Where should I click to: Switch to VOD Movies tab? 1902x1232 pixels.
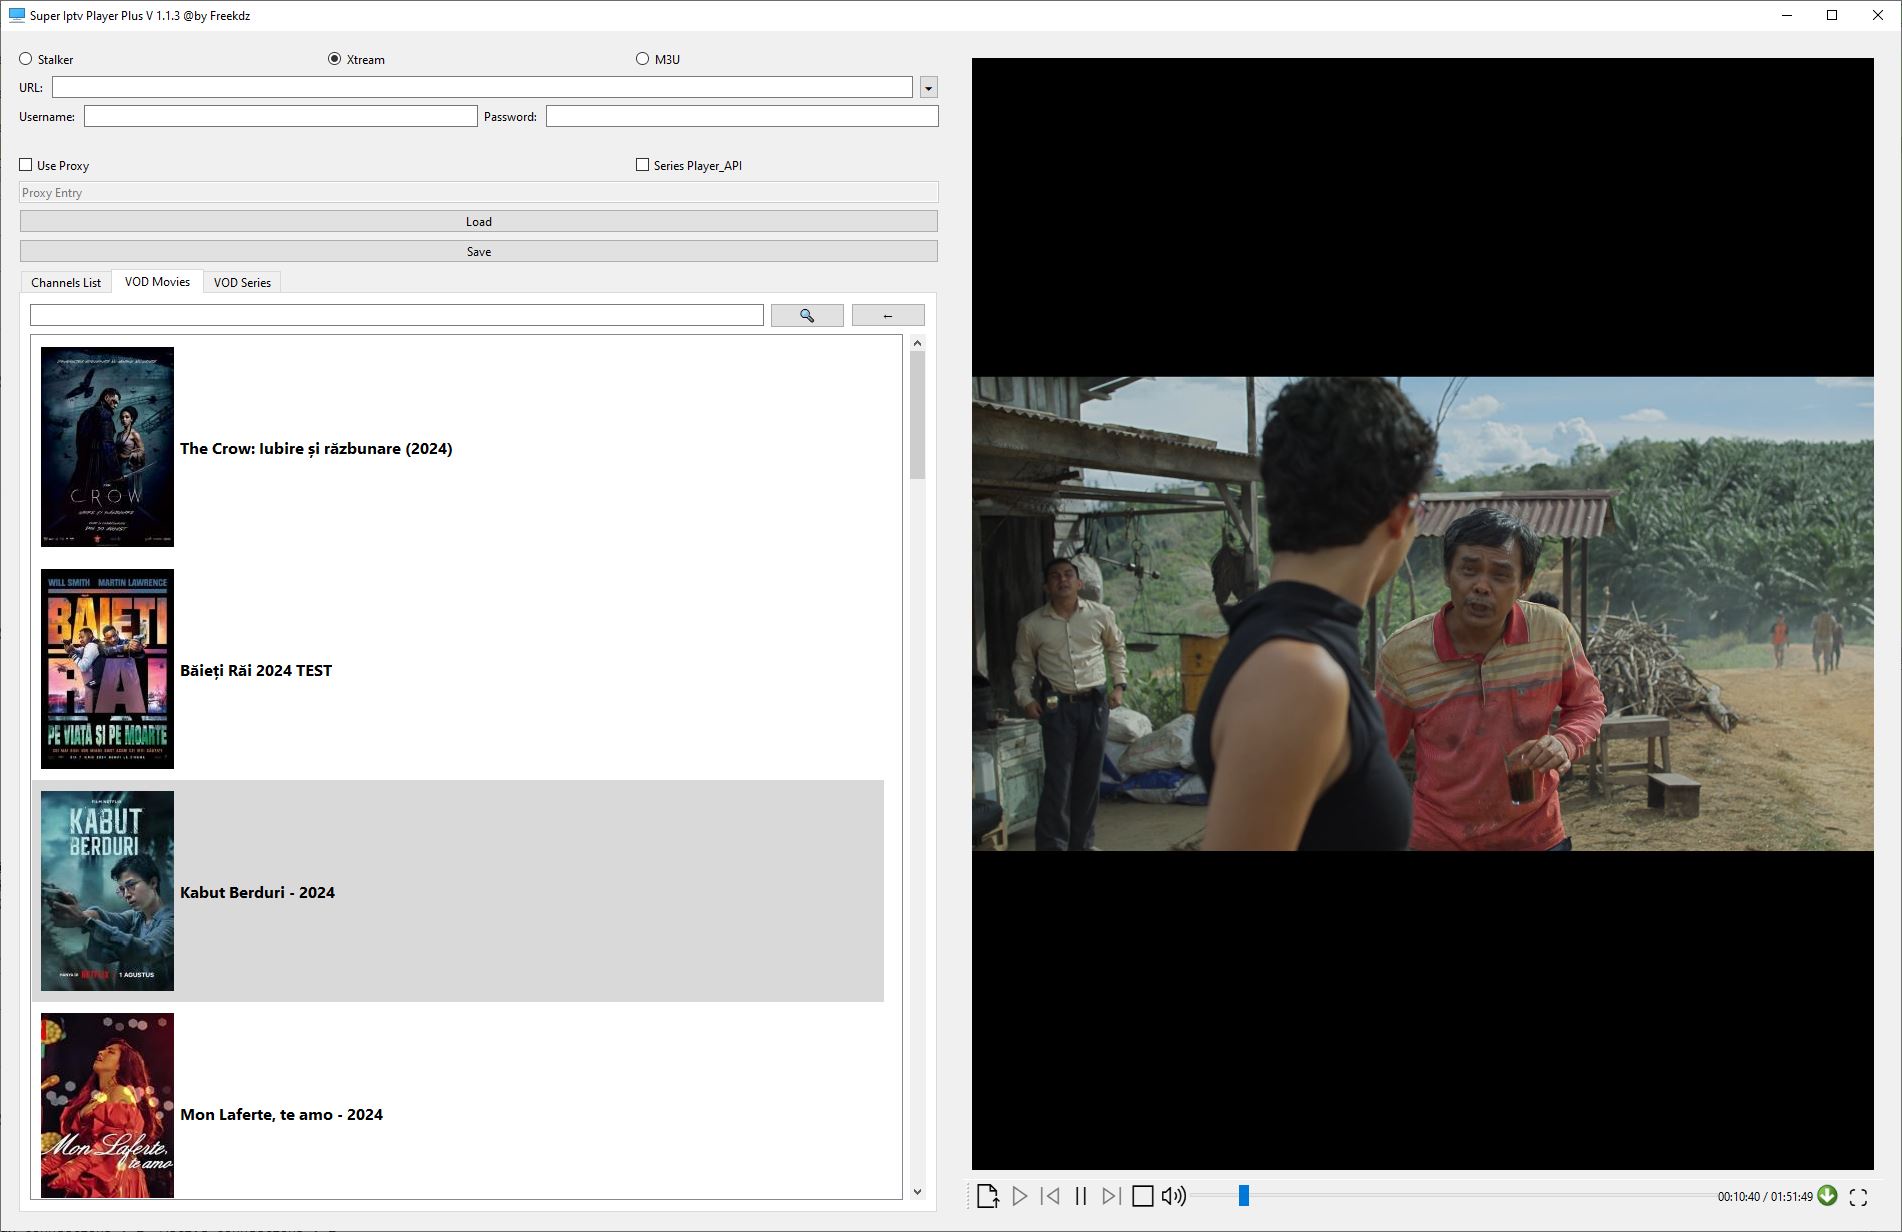[x=157, y=282]
